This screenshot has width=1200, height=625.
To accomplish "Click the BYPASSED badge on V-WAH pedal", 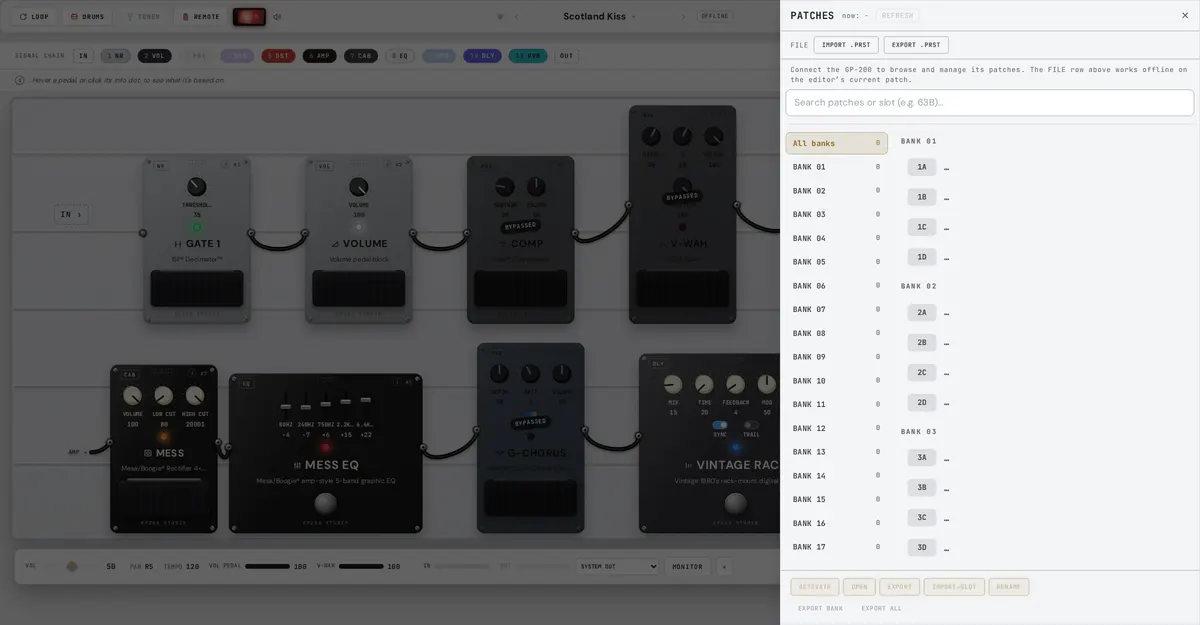I will coord(682,197).
